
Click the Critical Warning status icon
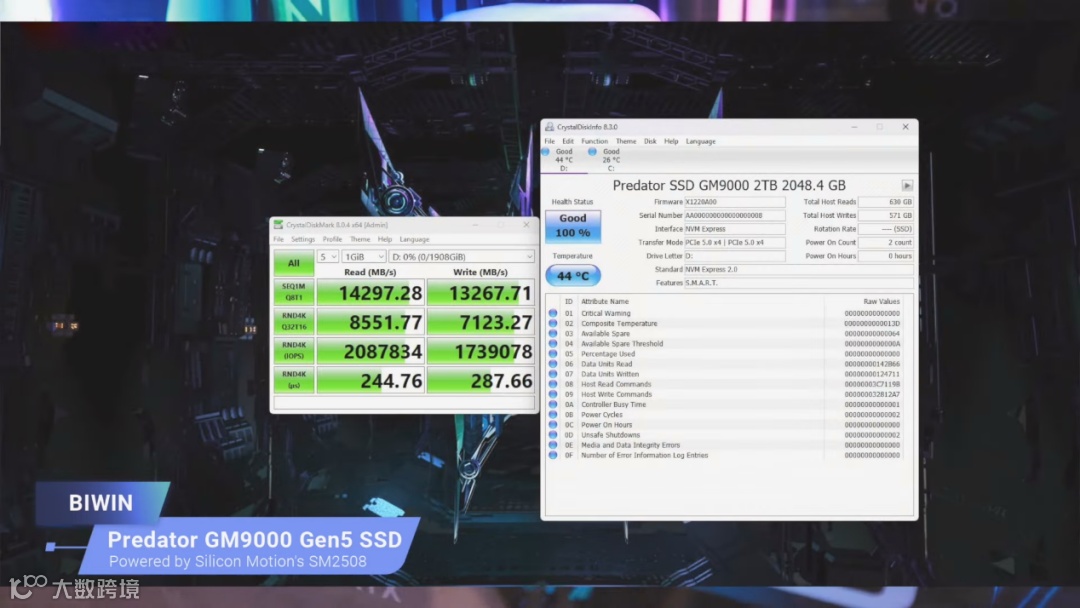(552, 313)
